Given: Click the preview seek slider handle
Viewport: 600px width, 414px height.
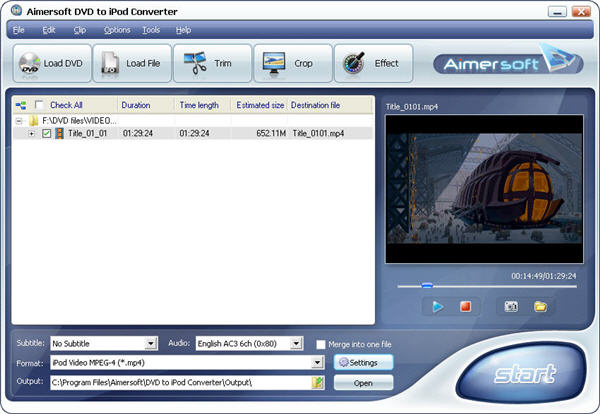Looking at the screenshot, I should point(427,285).
